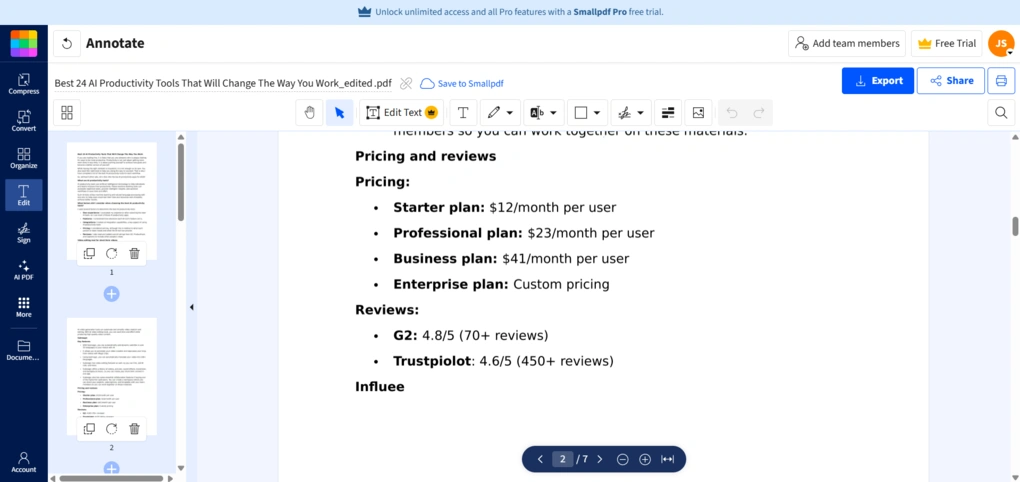Click the Share button
This screenshot has height=482, width=1020.
click(x=950, y=81)
